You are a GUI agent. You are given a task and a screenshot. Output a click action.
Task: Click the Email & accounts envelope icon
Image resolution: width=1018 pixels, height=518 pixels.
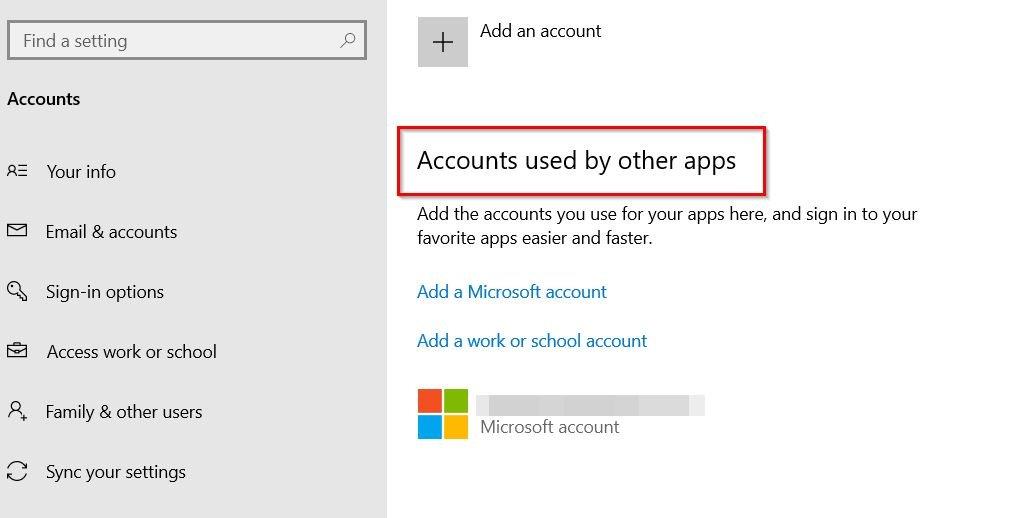[x=17, y=231]
